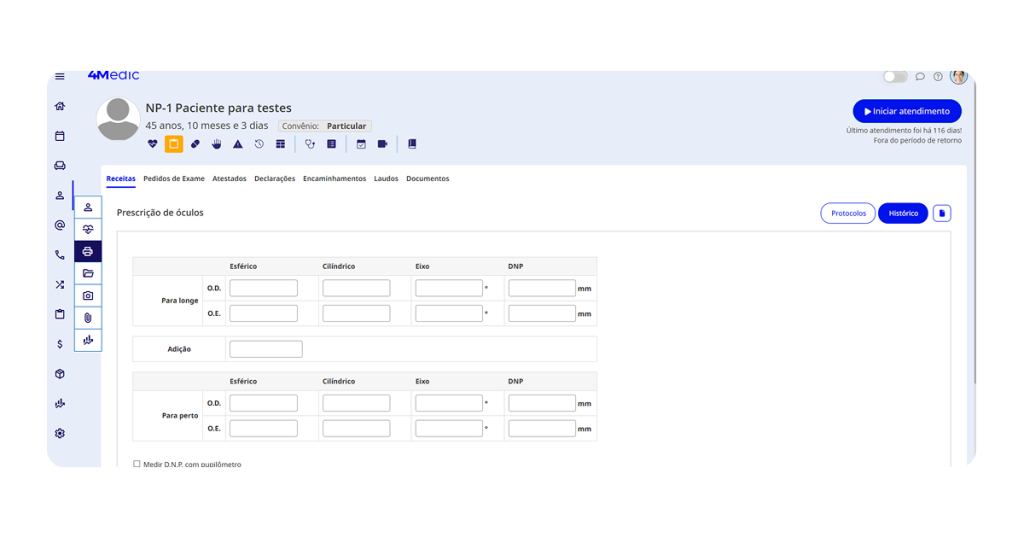Open the Atestados tab
The width and height of the screenshot is (1024, 538).
(x=229, y=179)
